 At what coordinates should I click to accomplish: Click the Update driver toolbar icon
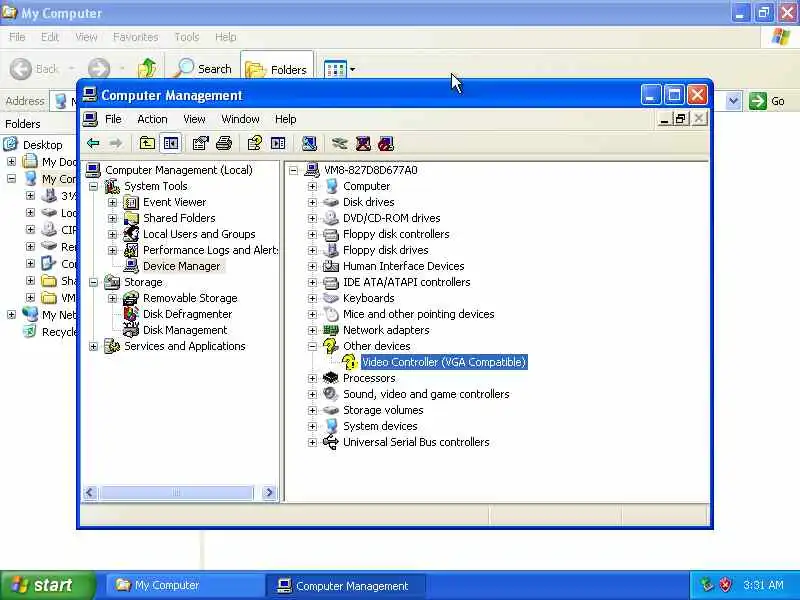(x=340, y=143)
